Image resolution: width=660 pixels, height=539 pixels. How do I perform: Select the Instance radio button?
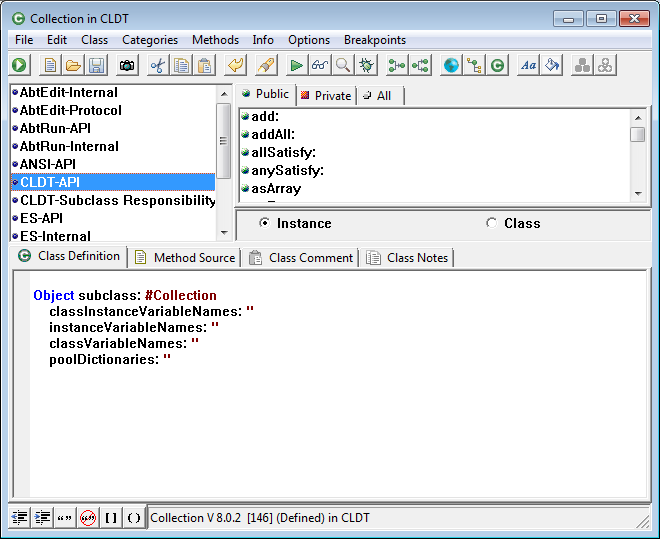265,223
